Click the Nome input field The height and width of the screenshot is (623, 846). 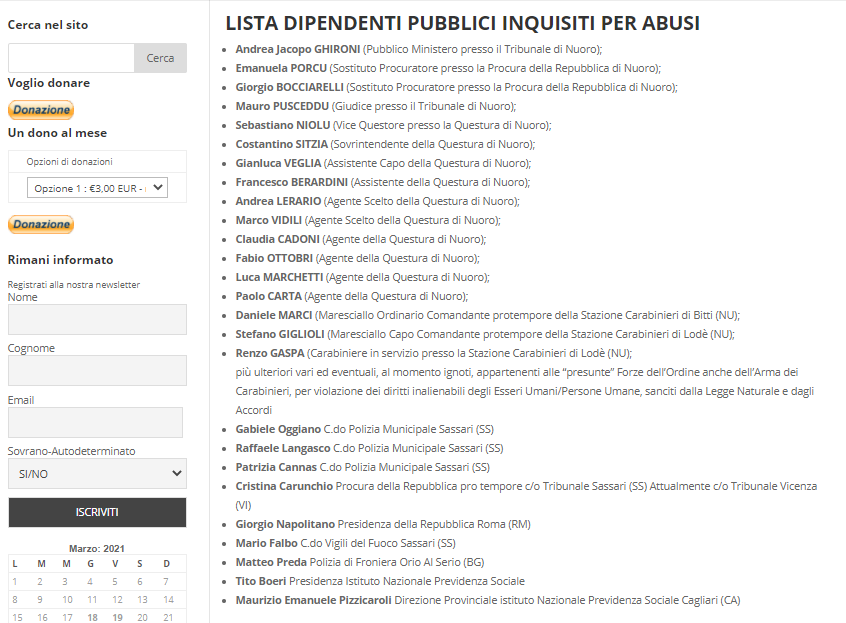(97, 319)
